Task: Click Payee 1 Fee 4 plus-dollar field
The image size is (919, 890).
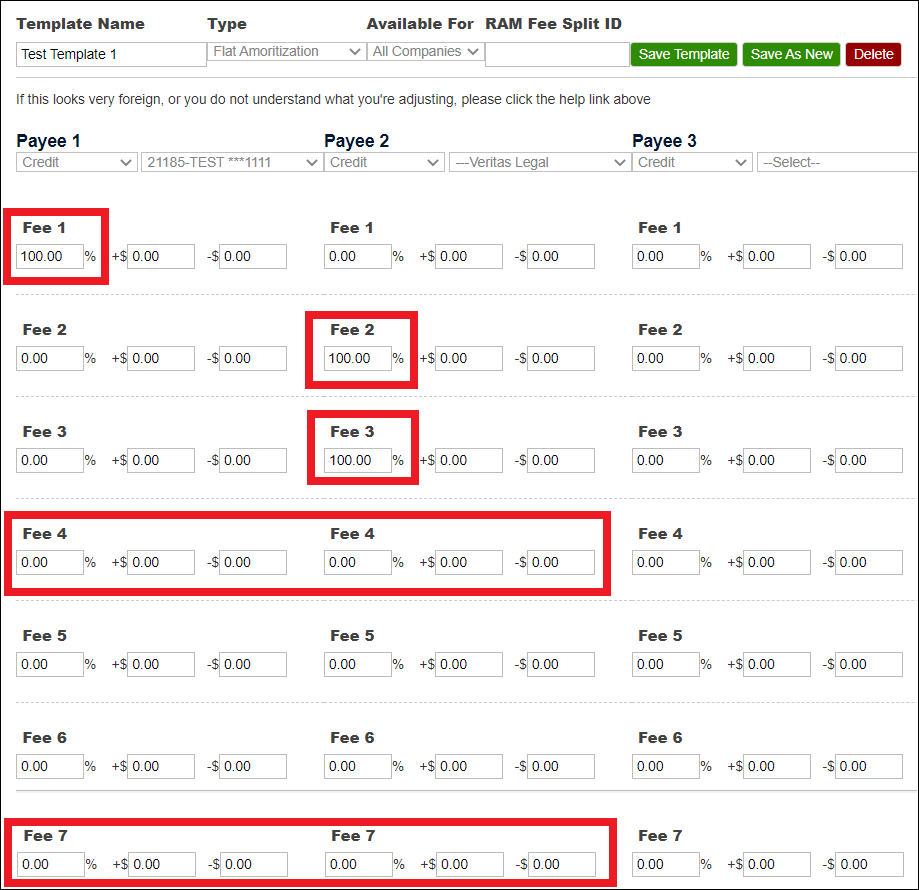Action: (x=161, y=563)
